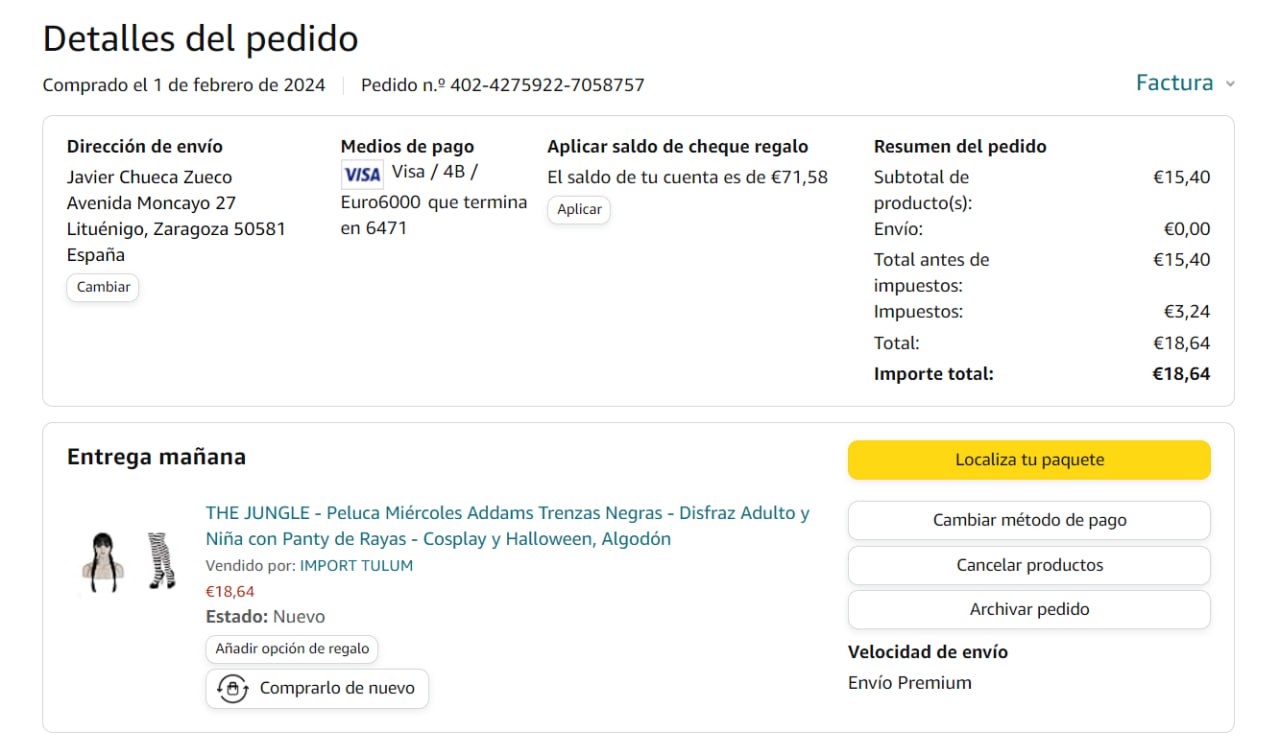The width and height of the screenshot is (1280, 755).
Task: Click Añadir opción de regalo
Action: tap(292, 648)
